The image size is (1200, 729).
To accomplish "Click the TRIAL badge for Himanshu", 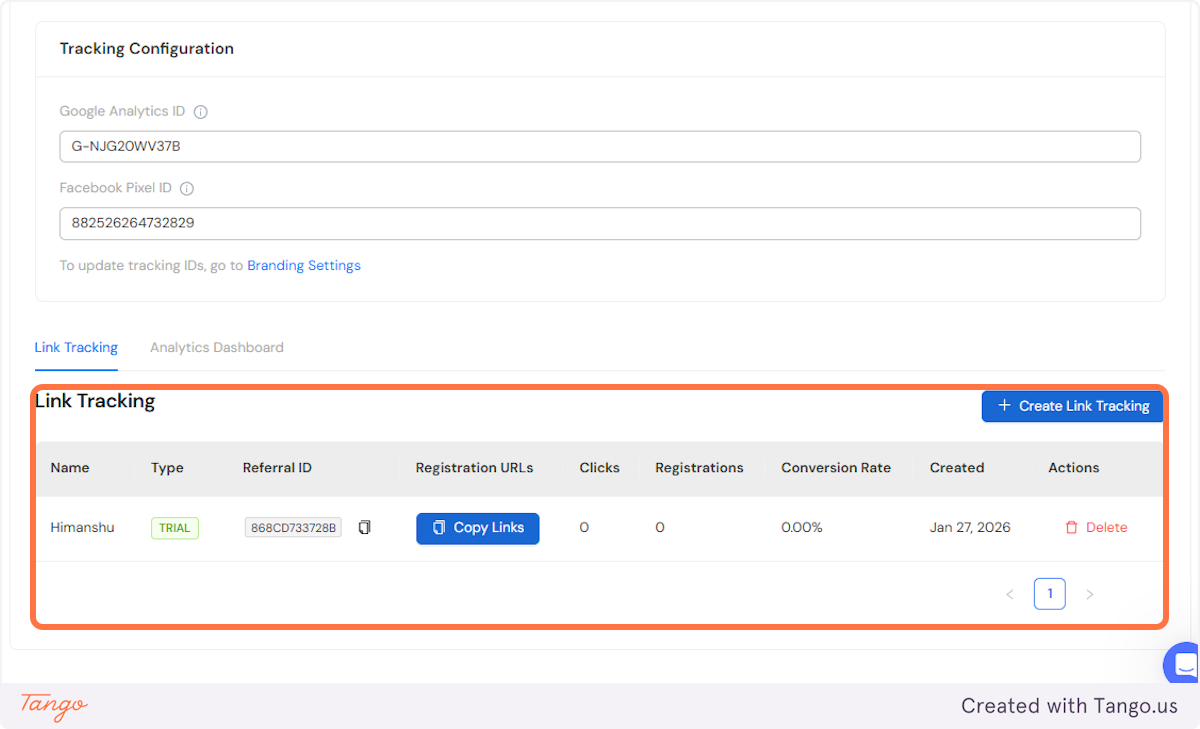I will [x=174, y=527].
